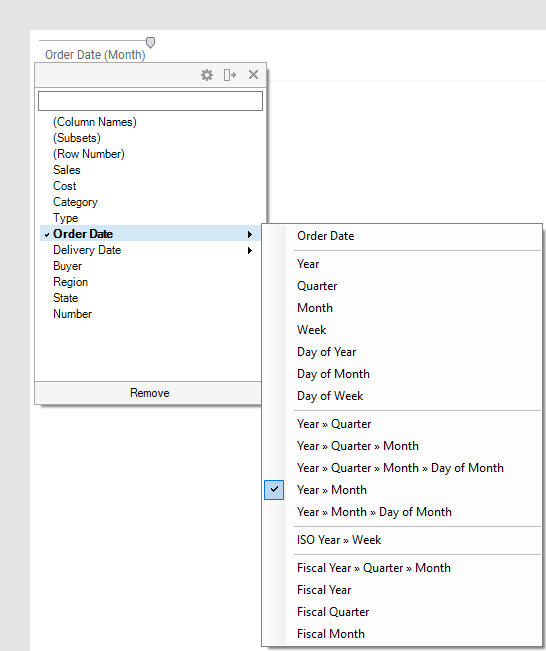
Task: Open the column selector settings gear
Action: coord(207,75)
